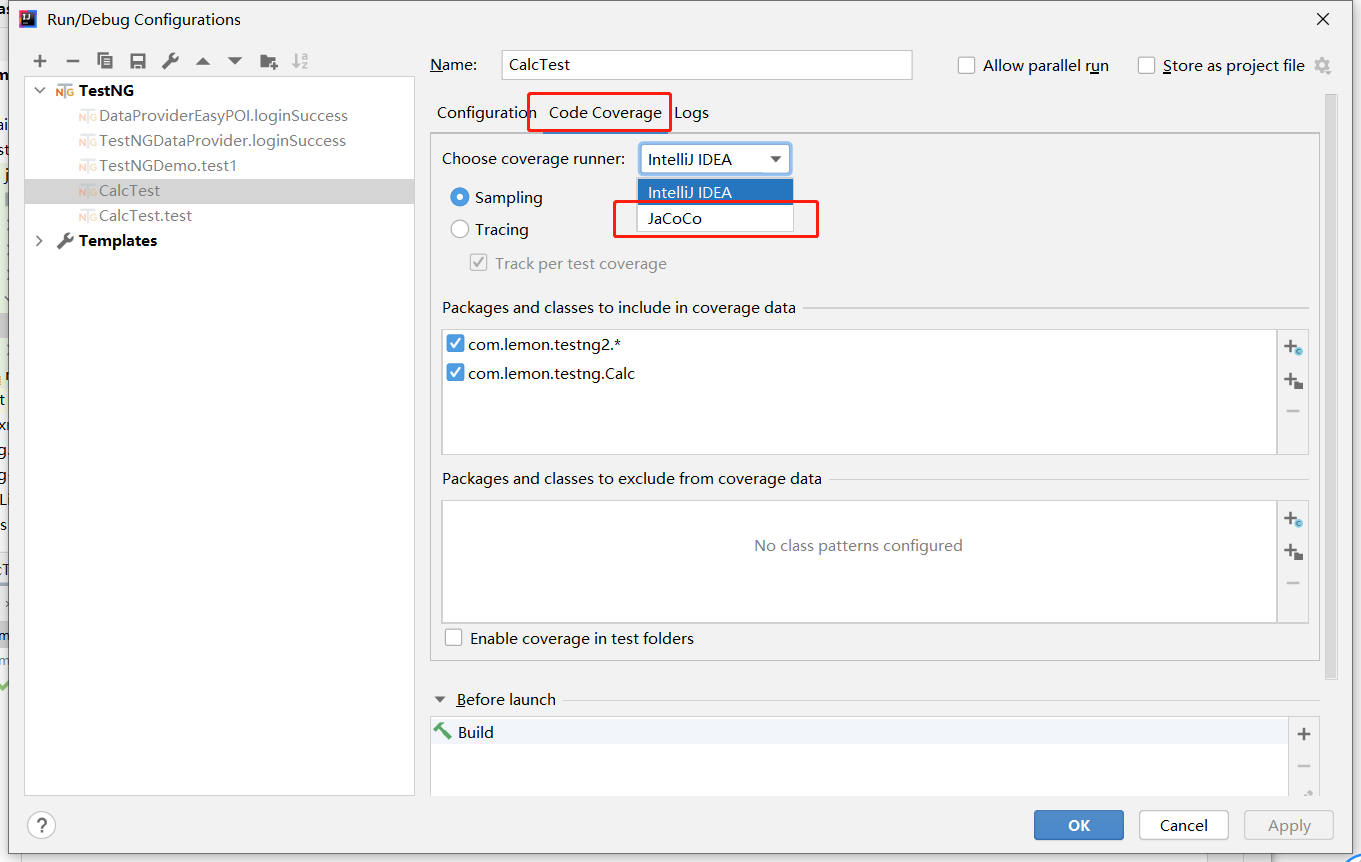1361x862 pixels.
Task: Click the Copy Configuration icon
Action: pyautogui.click(x=105, y=62)
